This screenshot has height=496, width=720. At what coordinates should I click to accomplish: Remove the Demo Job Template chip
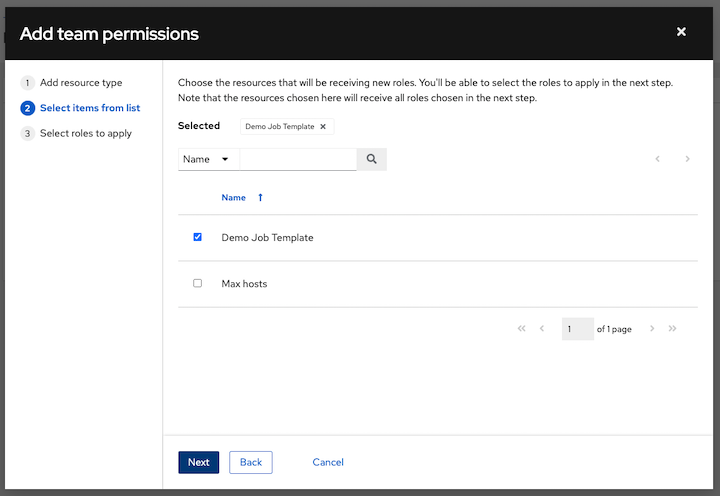tap(323, 127)
